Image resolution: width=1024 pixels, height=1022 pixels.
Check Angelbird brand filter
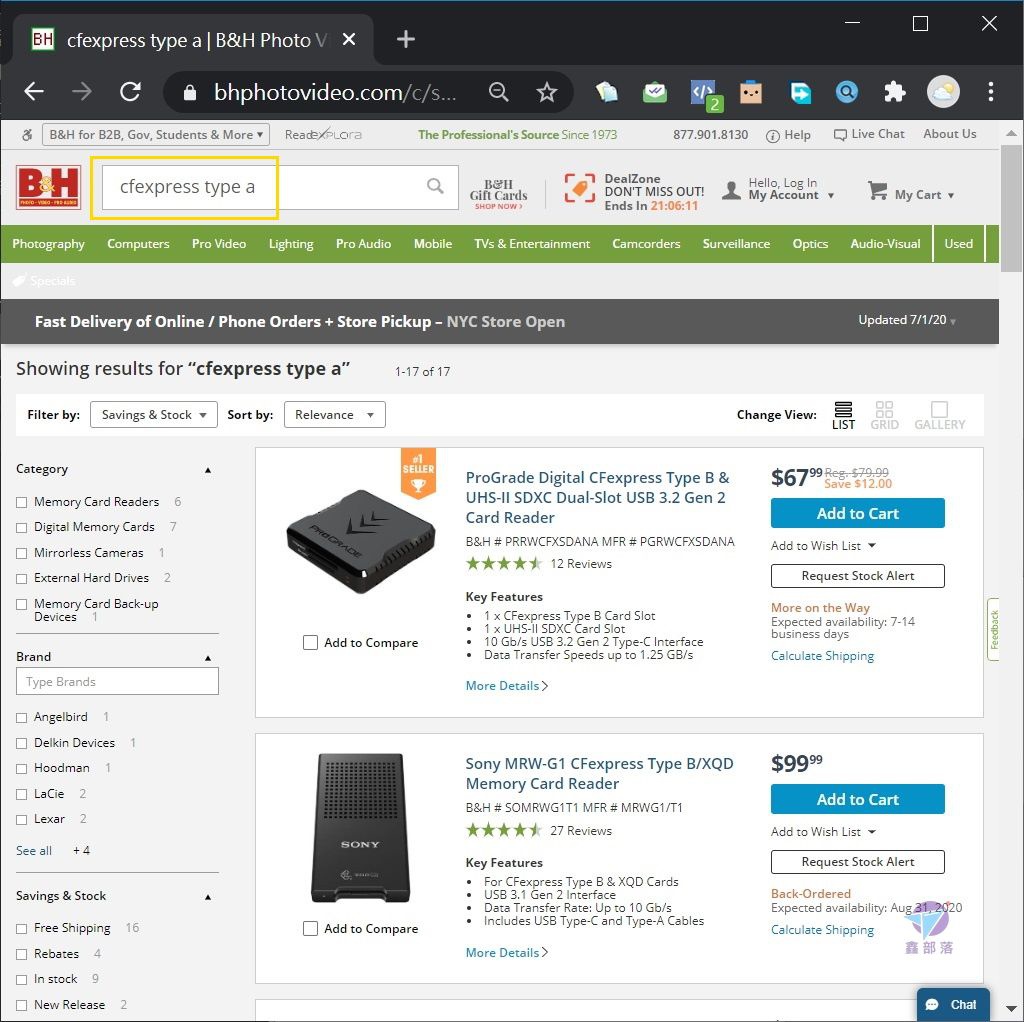pyautogui.click(x=22, y=717)
